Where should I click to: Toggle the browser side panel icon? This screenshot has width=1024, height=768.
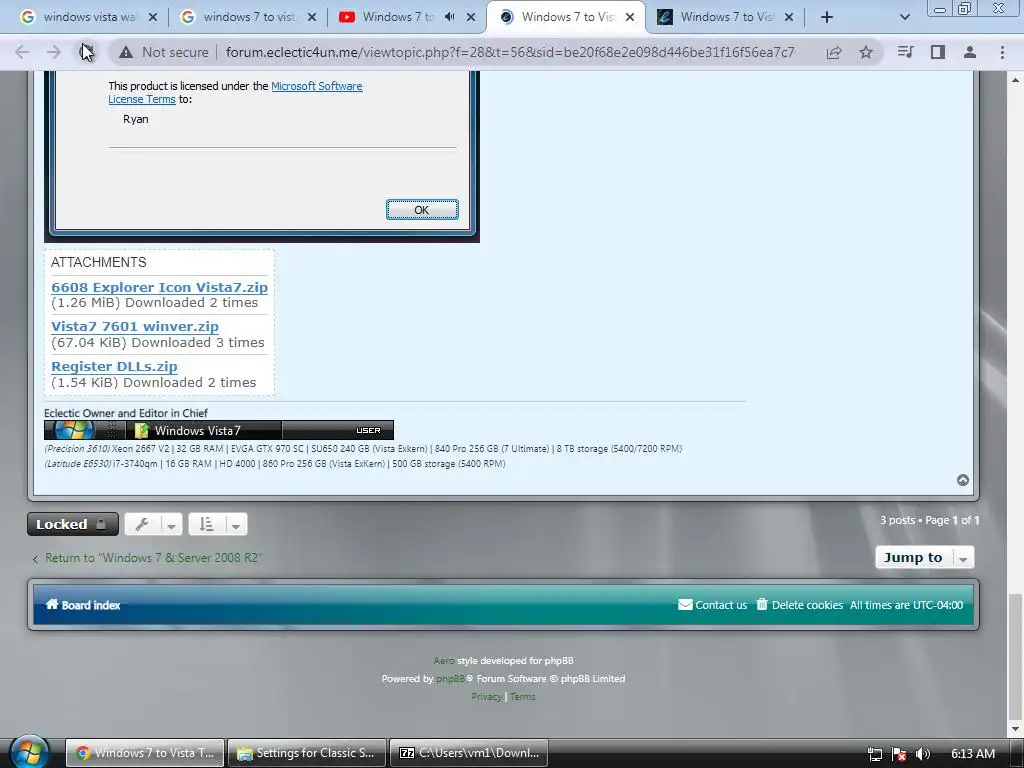(938, 52)
